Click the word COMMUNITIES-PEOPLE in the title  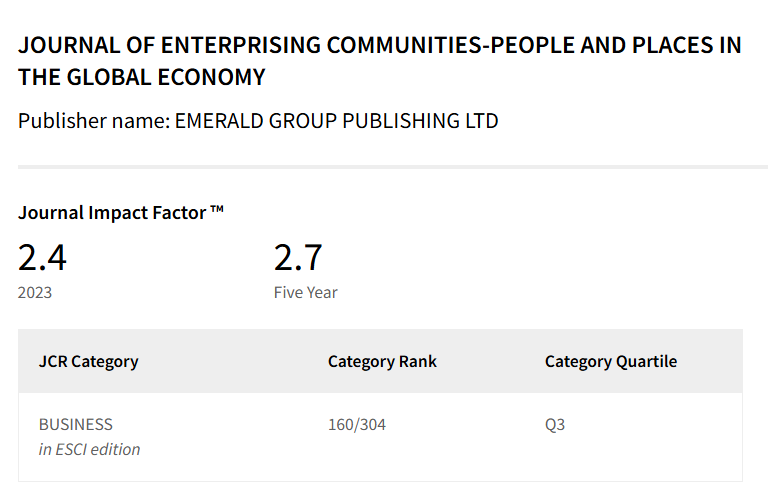tap(416, 46)
